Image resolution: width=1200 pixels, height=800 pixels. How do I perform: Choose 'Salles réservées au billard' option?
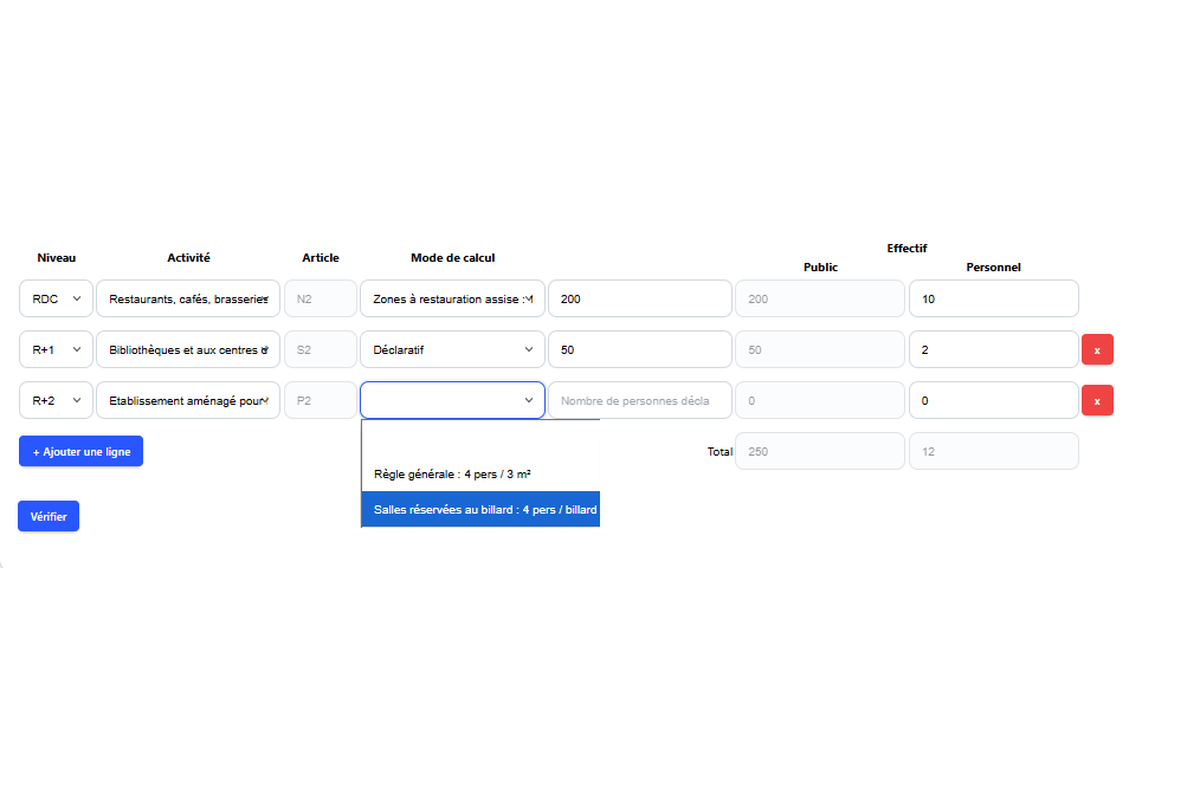[480, 510]
